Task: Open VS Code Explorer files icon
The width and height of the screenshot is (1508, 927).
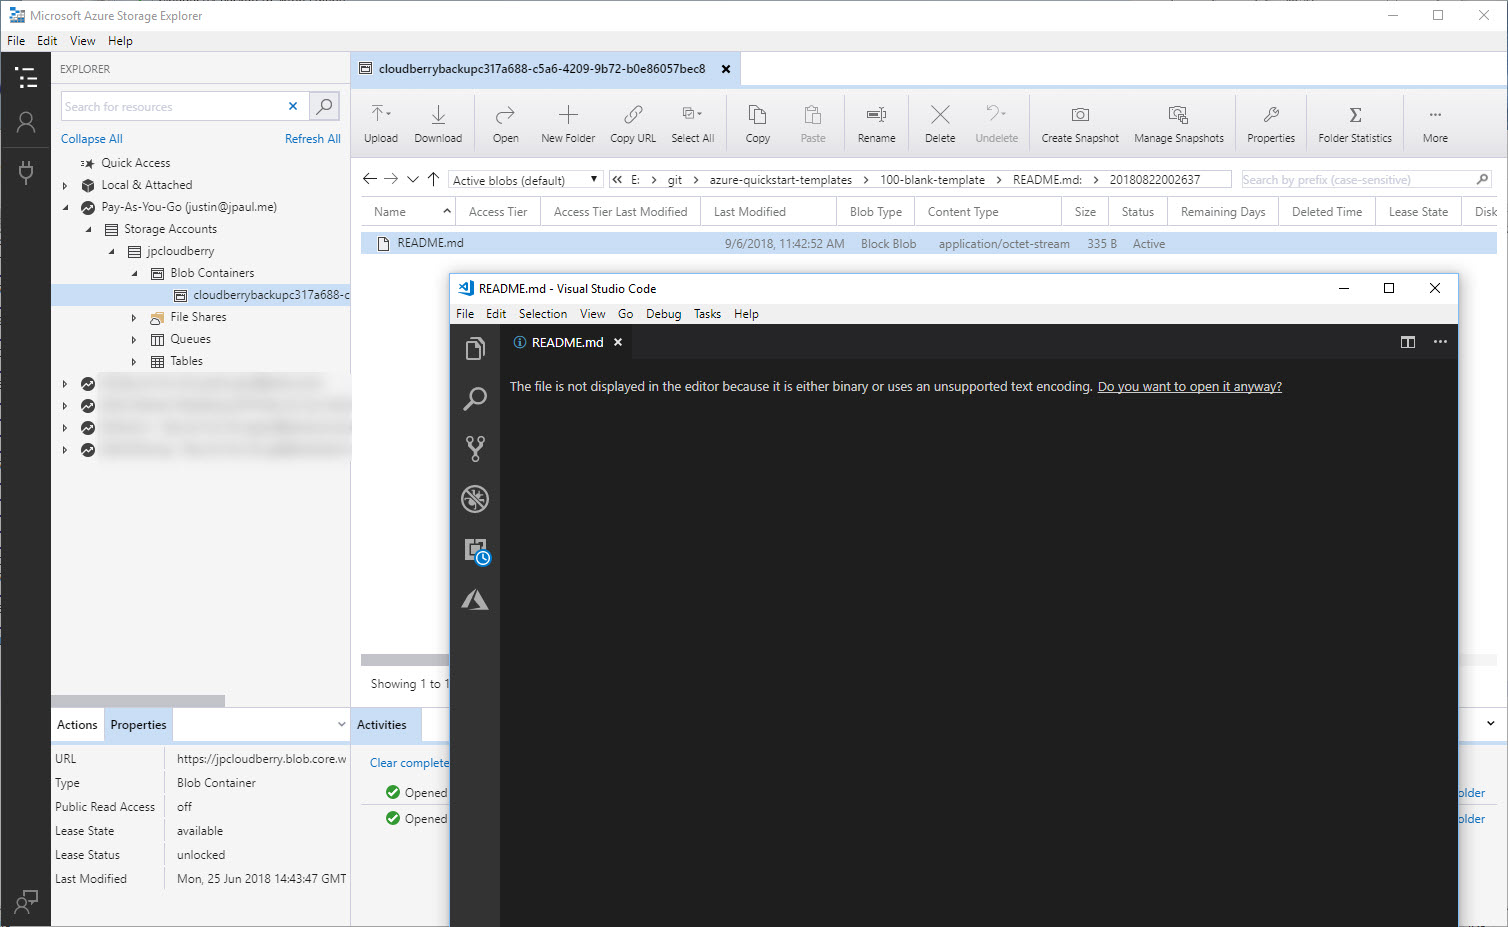Action: pyautogui.click(x=475, y=348)
